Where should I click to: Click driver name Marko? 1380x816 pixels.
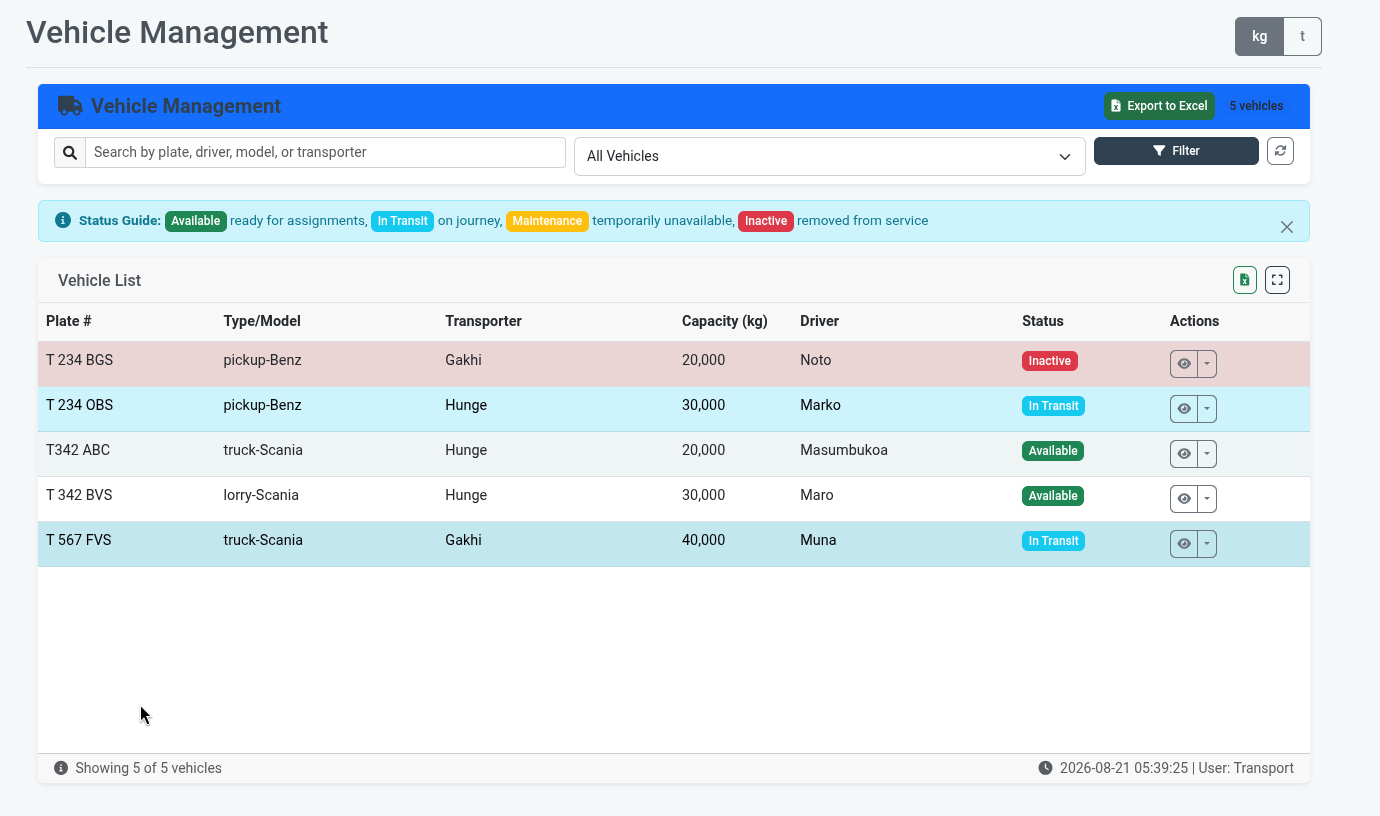click(821, 405)
